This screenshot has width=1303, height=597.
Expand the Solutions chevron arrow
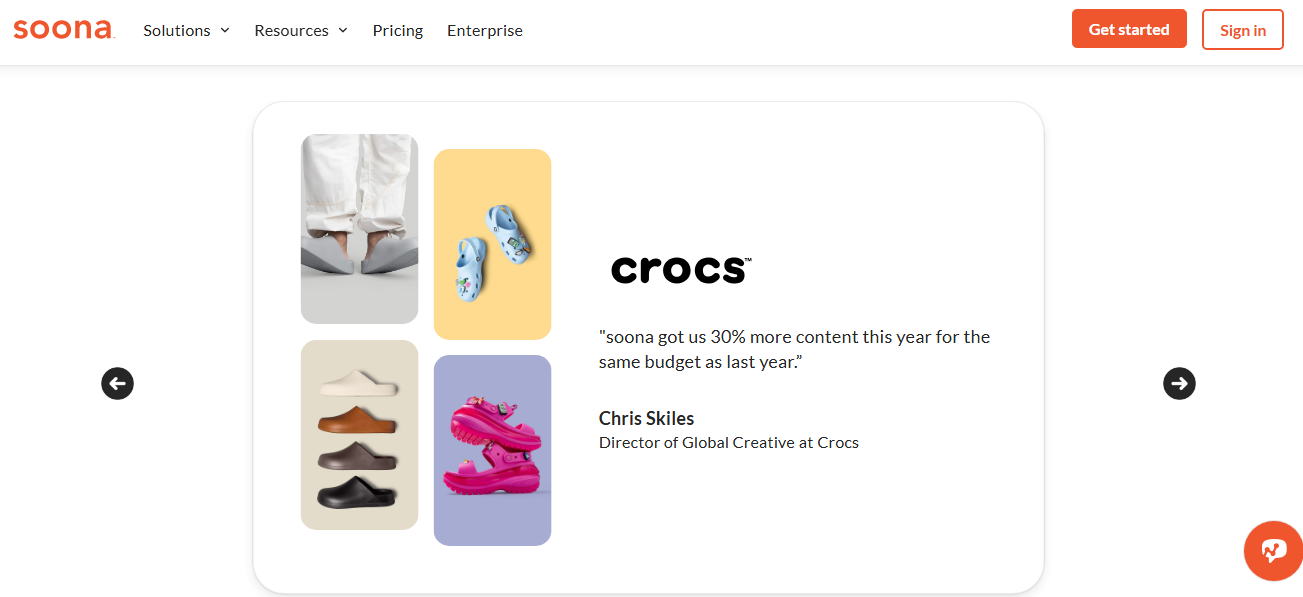click(x=225, y=30)
